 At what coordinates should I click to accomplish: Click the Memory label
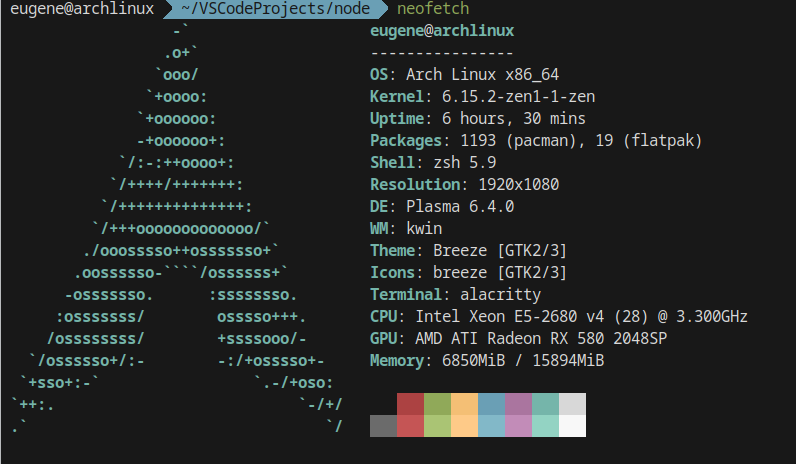(x=396, y=360)
